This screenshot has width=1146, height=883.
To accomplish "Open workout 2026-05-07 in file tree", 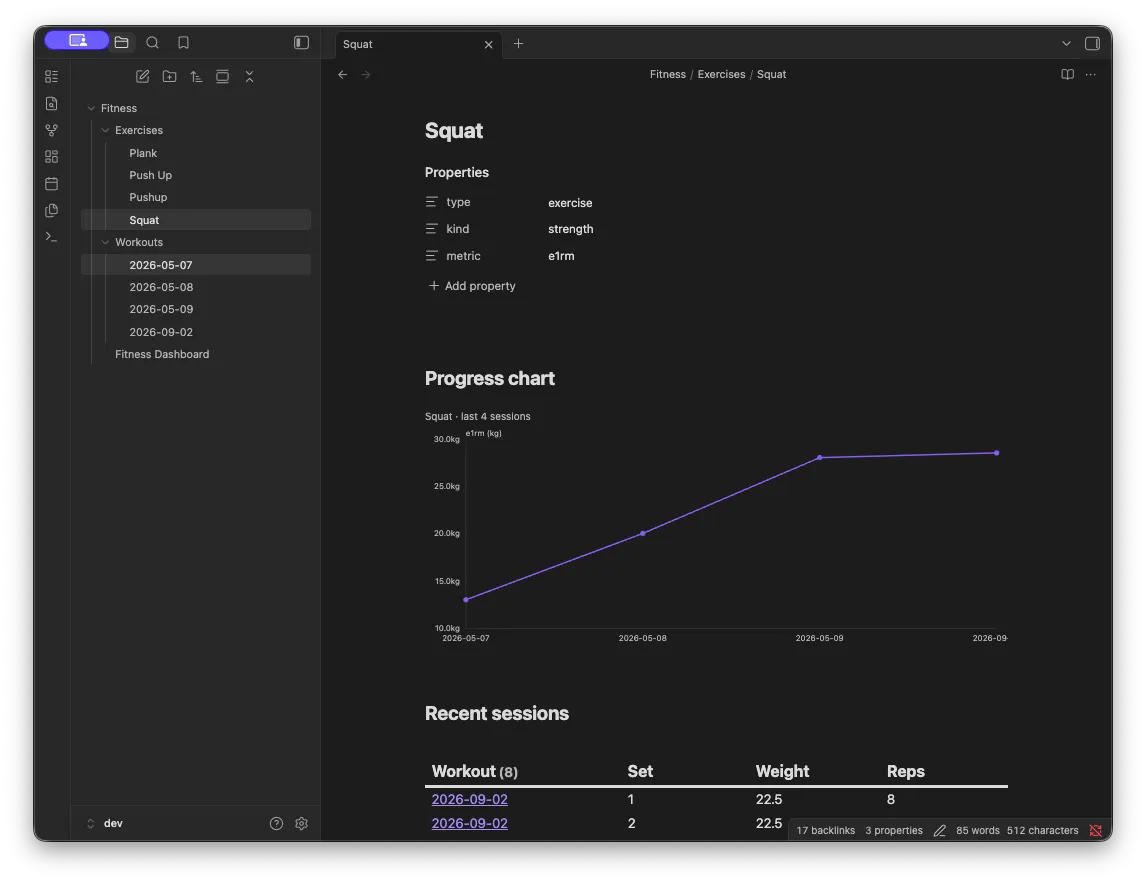I will (x=196, y=265).
